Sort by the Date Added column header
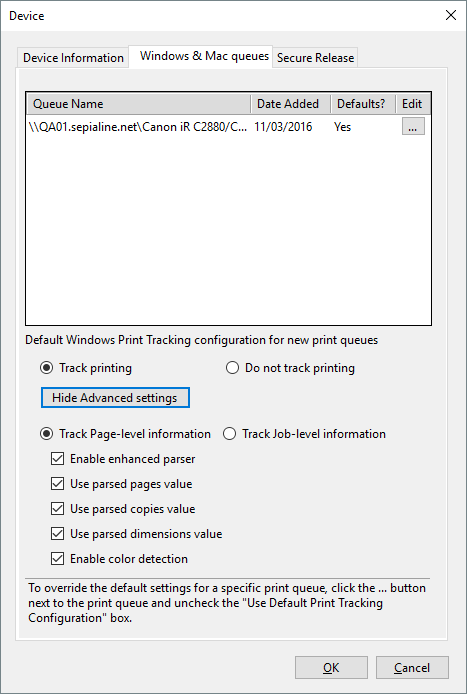The width and height of the screenshot is (474, 694). tap(290, 104)
